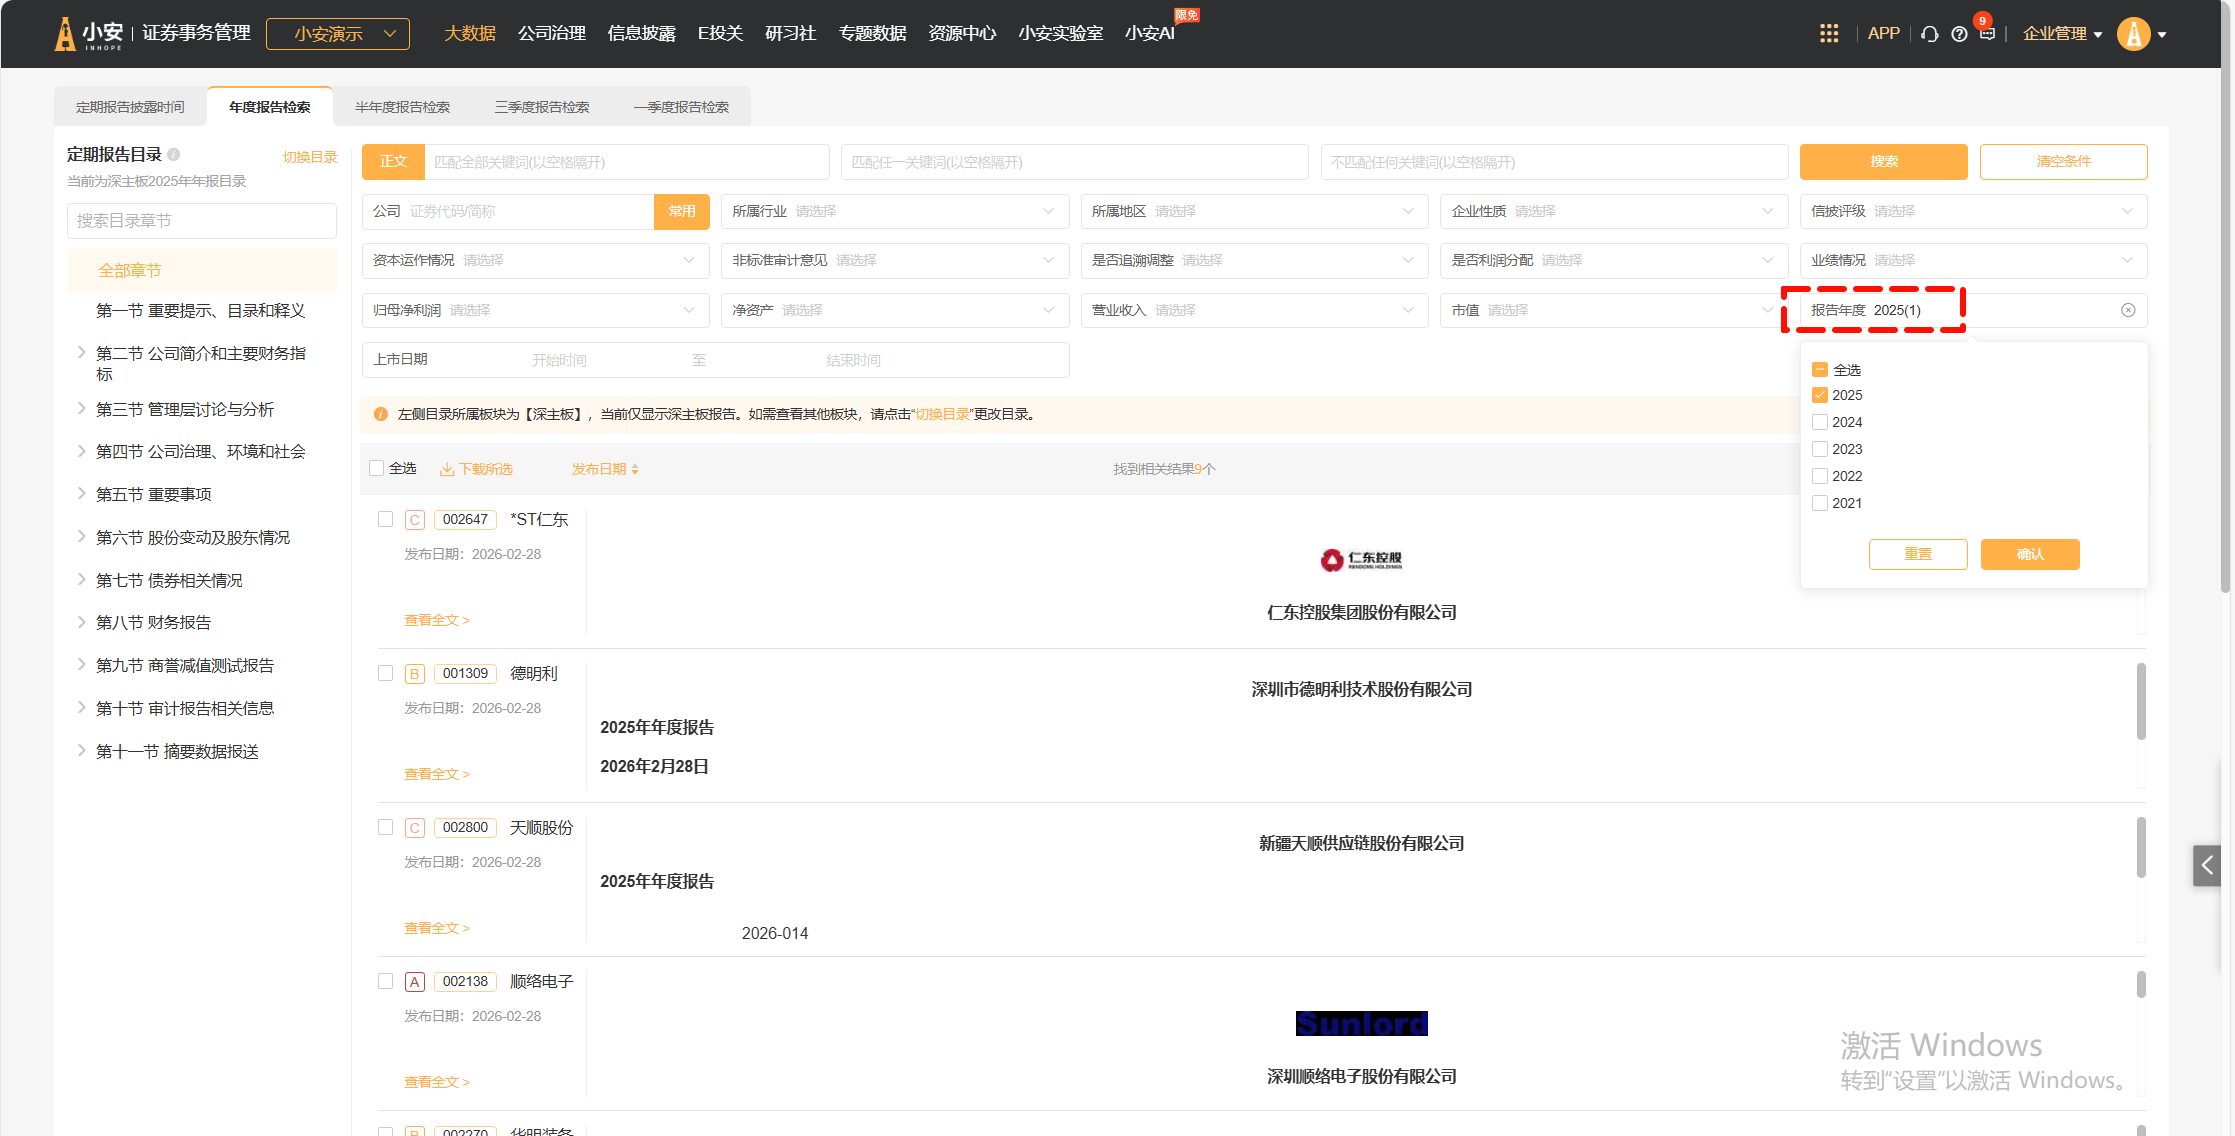Switch to the 半年度报告检索 tab
The image size is (2235, 1136).
402,107
